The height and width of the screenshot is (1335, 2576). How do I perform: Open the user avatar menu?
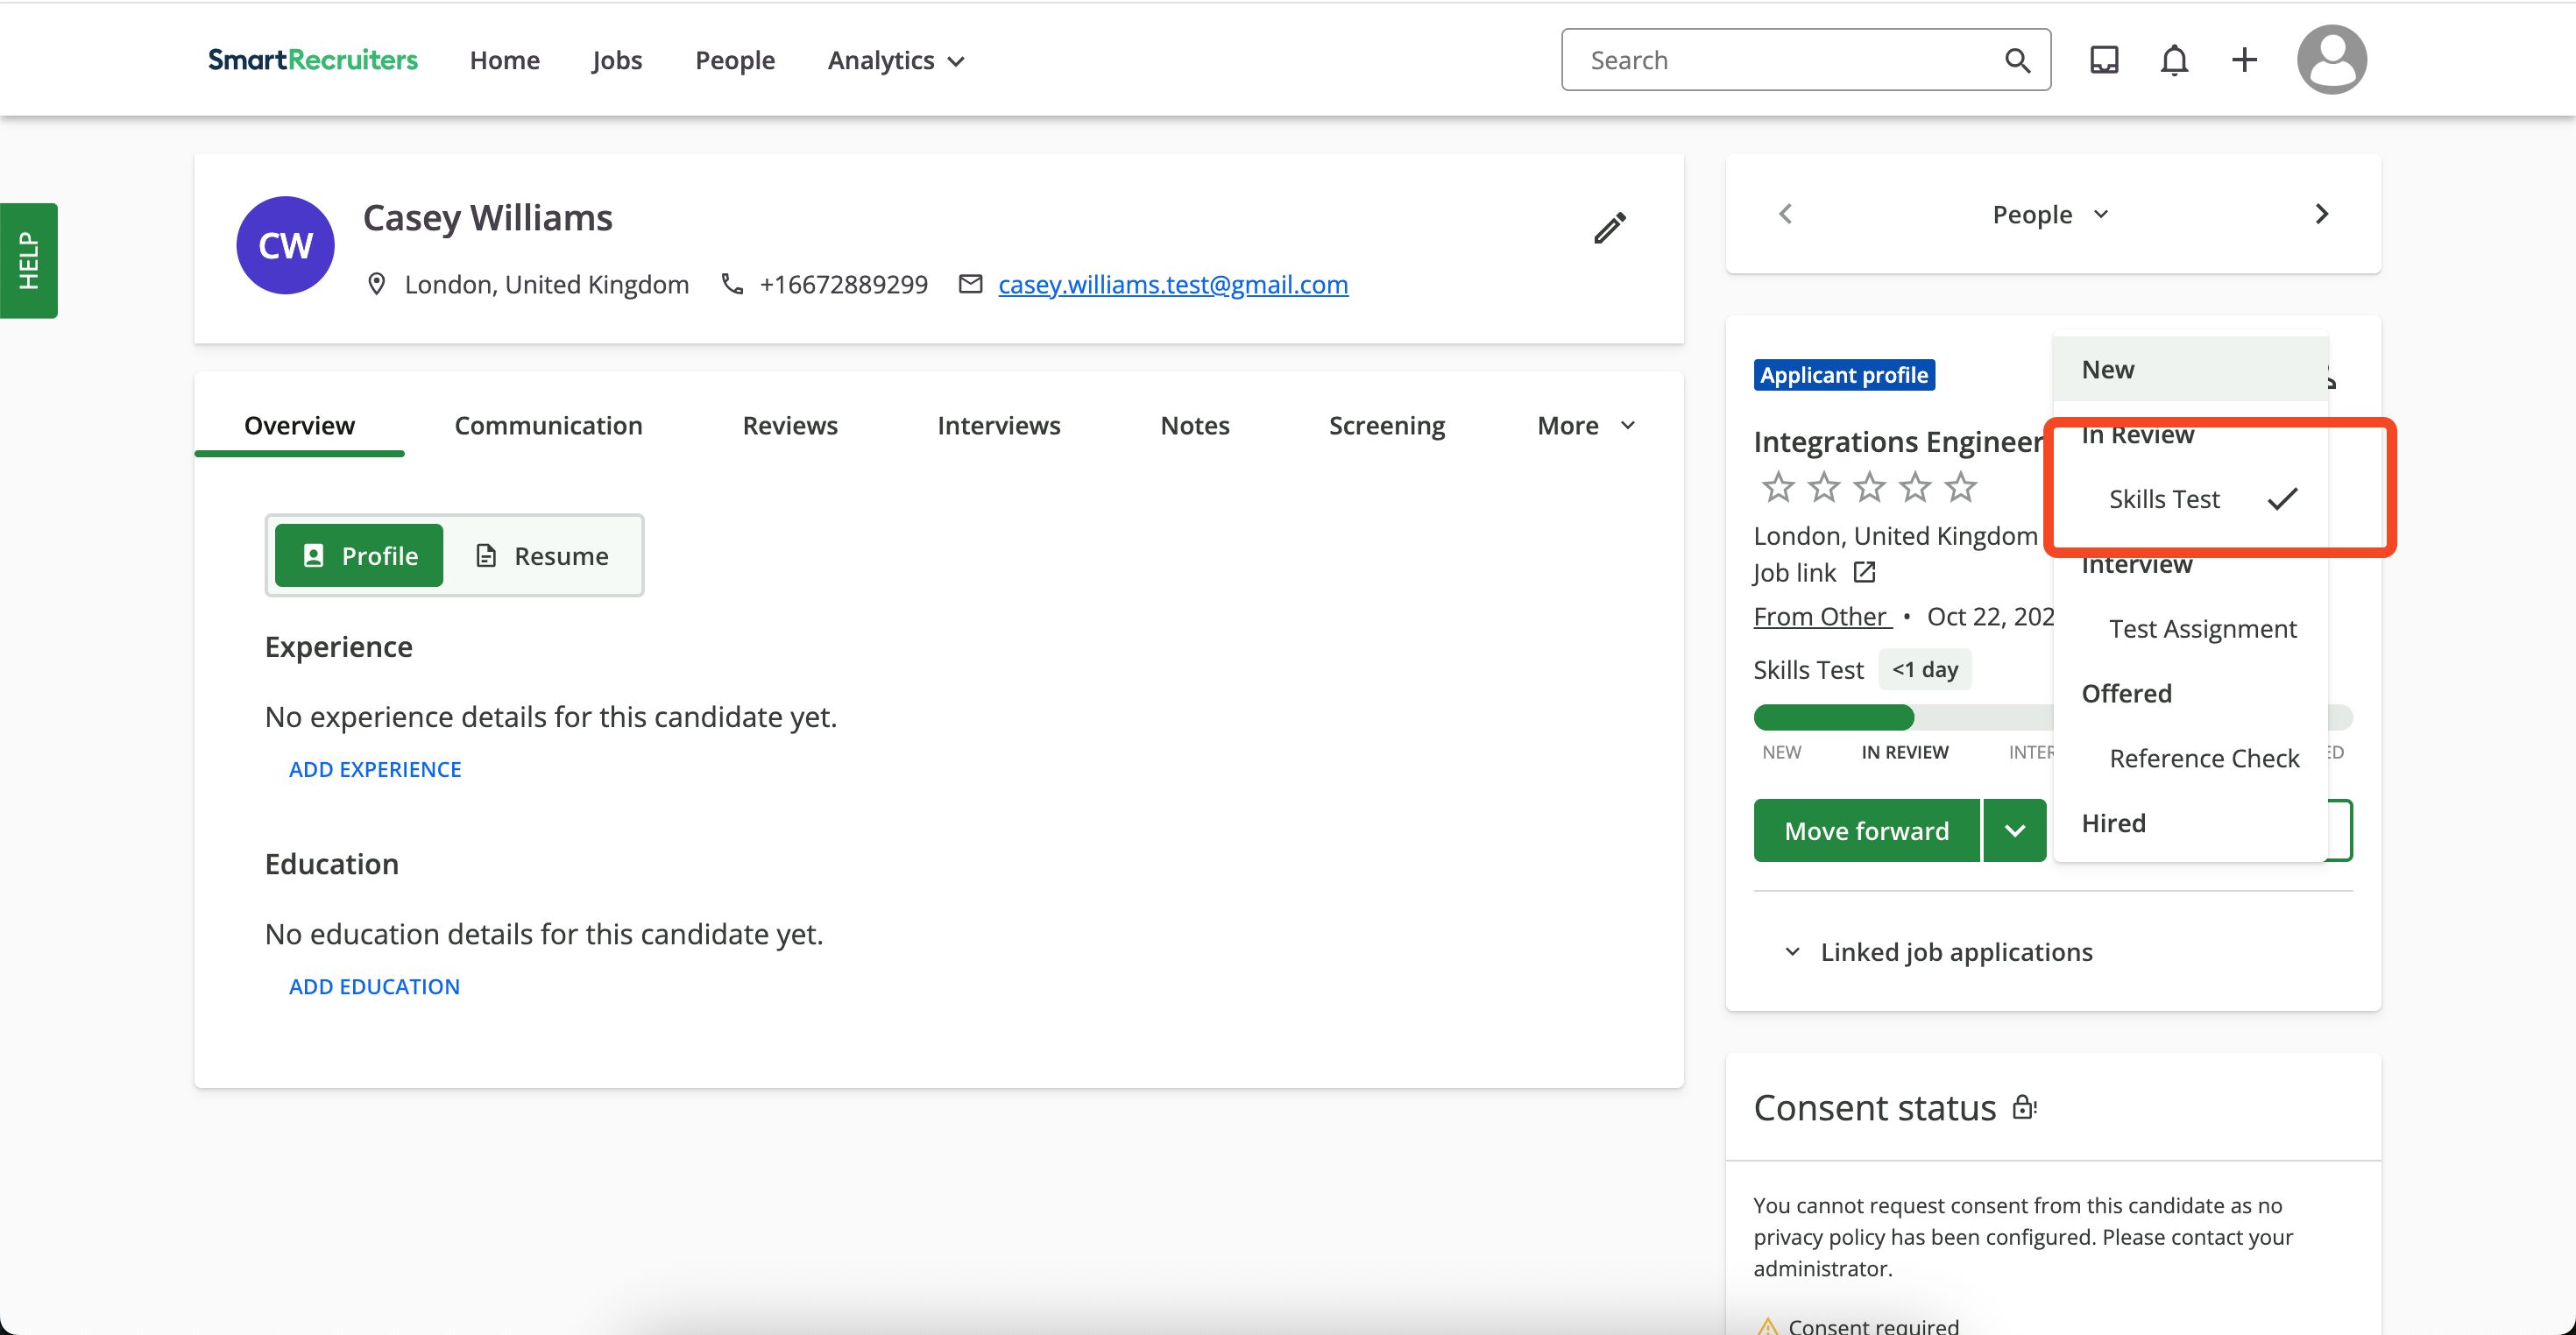pos(2331,60)
